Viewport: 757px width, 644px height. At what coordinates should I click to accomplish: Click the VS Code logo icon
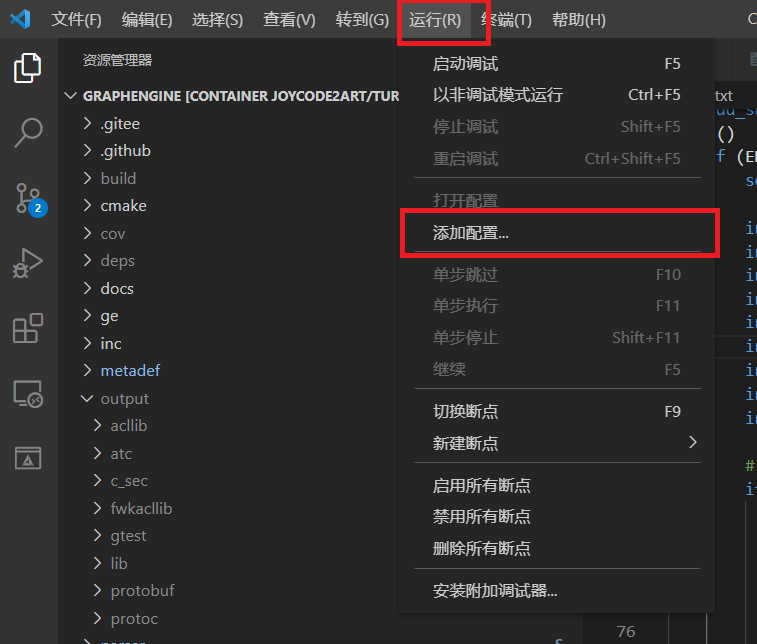click(20, 19)
